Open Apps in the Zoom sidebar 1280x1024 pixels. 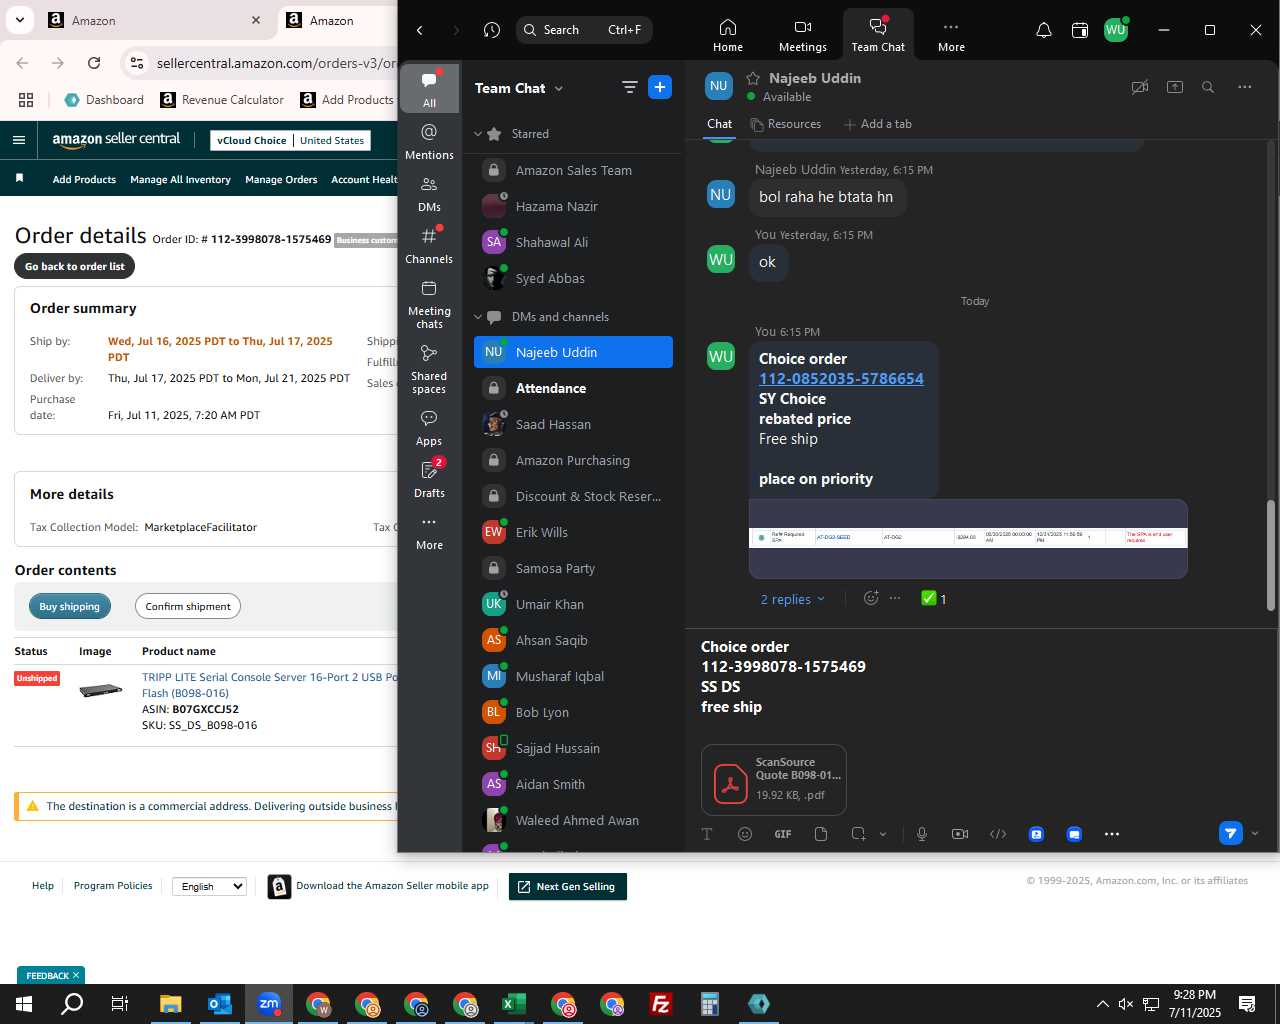(429, 427)
